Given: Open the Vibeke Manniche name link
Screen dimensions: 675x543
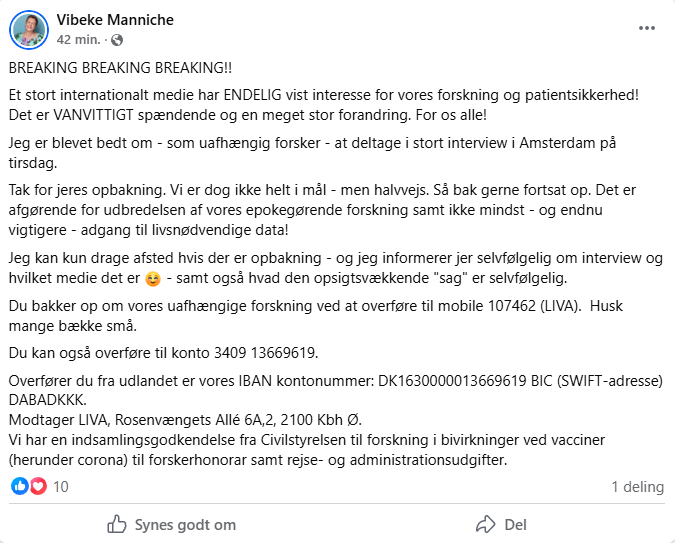Looking at the screenshot, I should (115, 20).
